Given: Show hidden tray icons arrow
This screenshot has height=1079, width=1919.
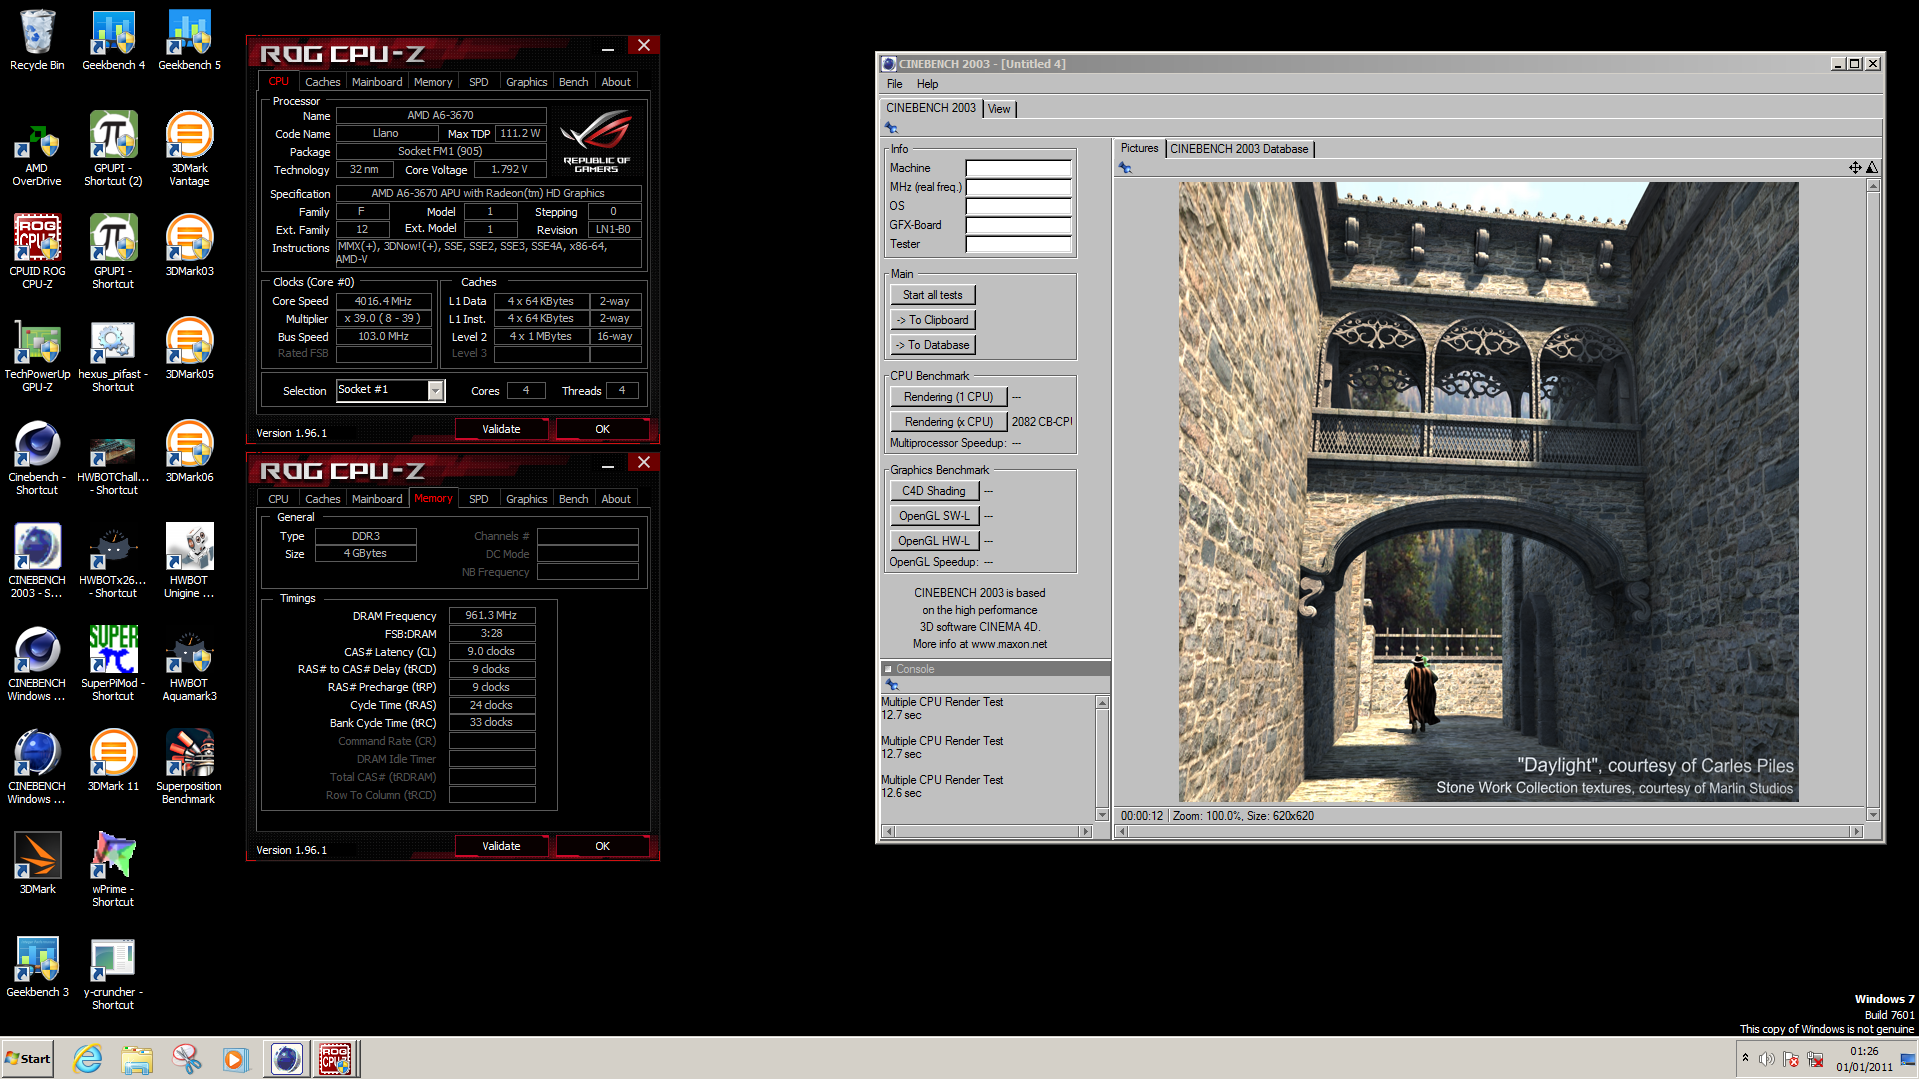Looking at the screenshot, I should 1745,1059.
